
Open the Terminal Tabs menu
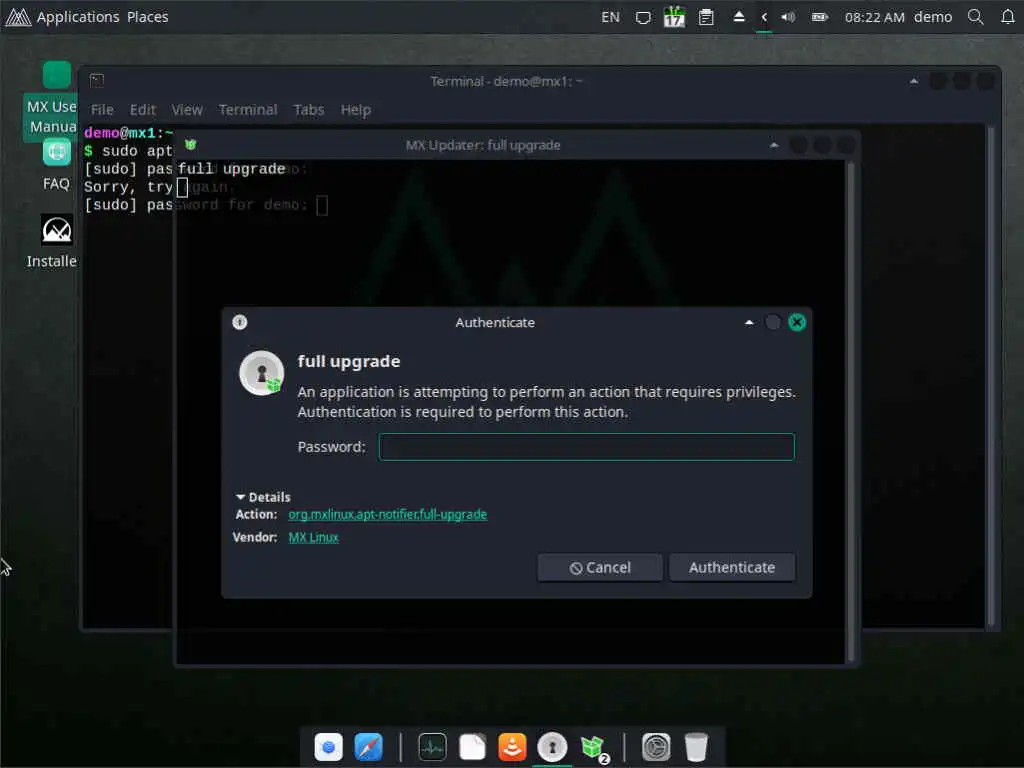(309, 110)
